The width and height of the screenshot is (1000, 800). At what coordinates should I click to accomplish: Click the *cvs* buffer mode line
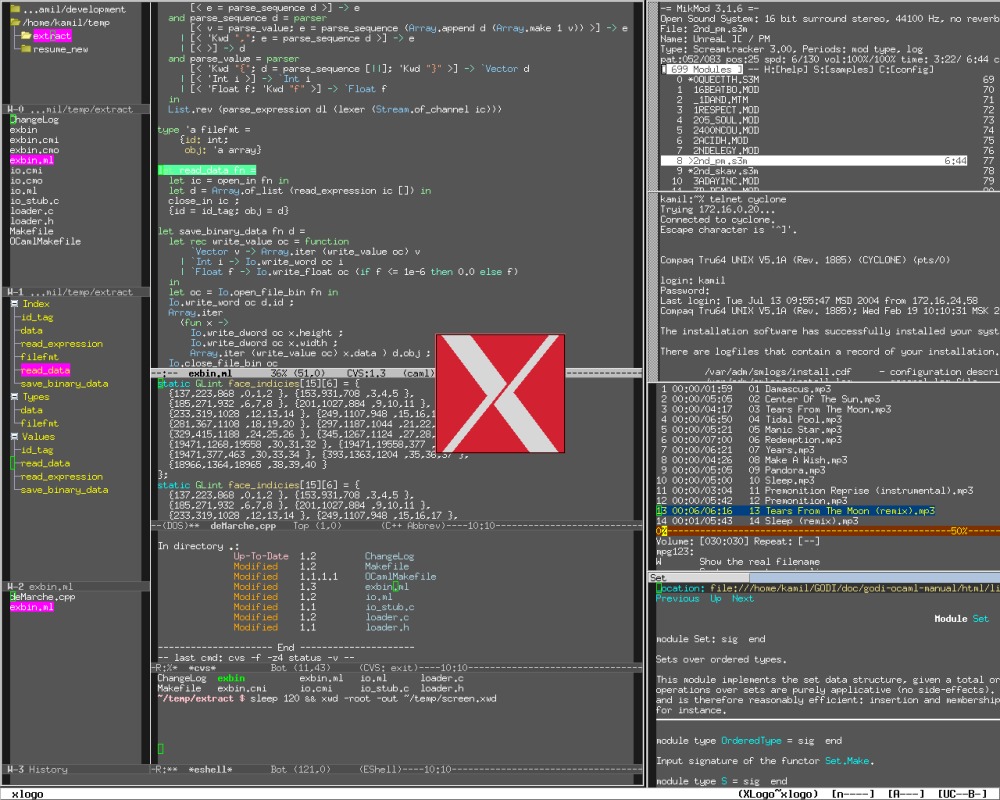(396, 668)
